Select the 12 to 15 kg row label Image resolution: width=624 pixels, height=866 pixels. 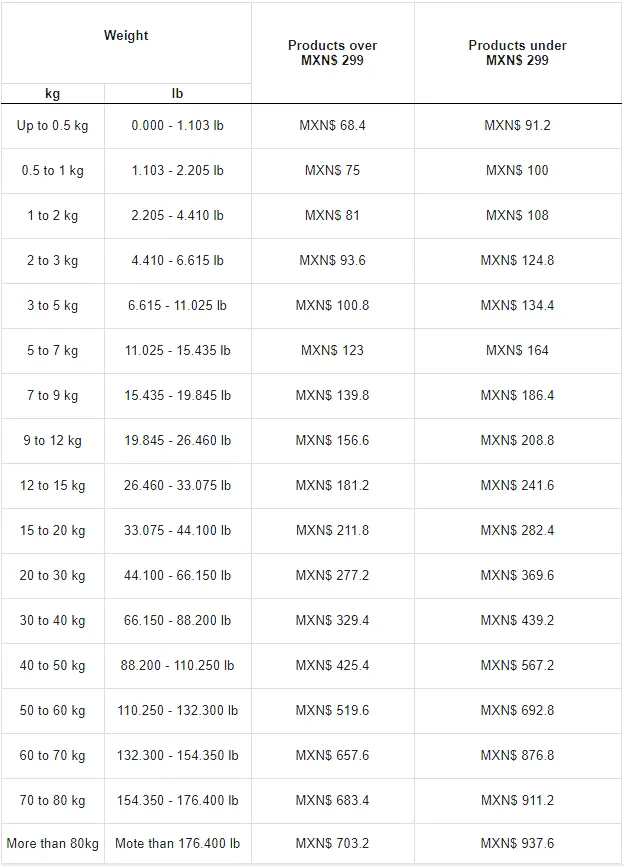coord(52,485)
